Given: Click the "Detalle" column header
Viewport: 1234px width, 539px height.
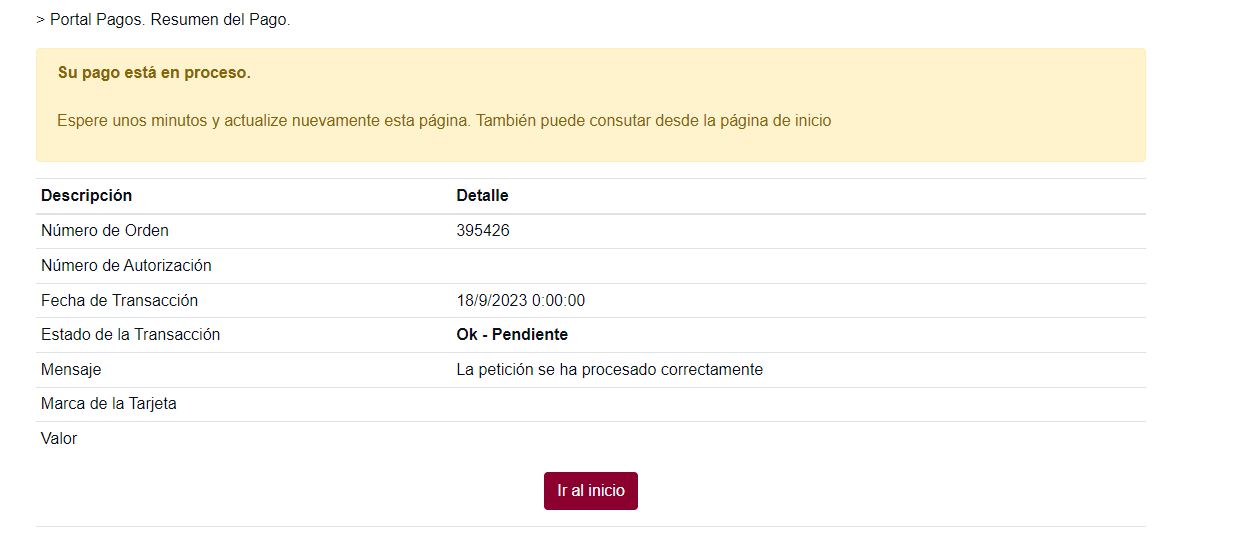Looking at the screenshot, I should 482,196.
